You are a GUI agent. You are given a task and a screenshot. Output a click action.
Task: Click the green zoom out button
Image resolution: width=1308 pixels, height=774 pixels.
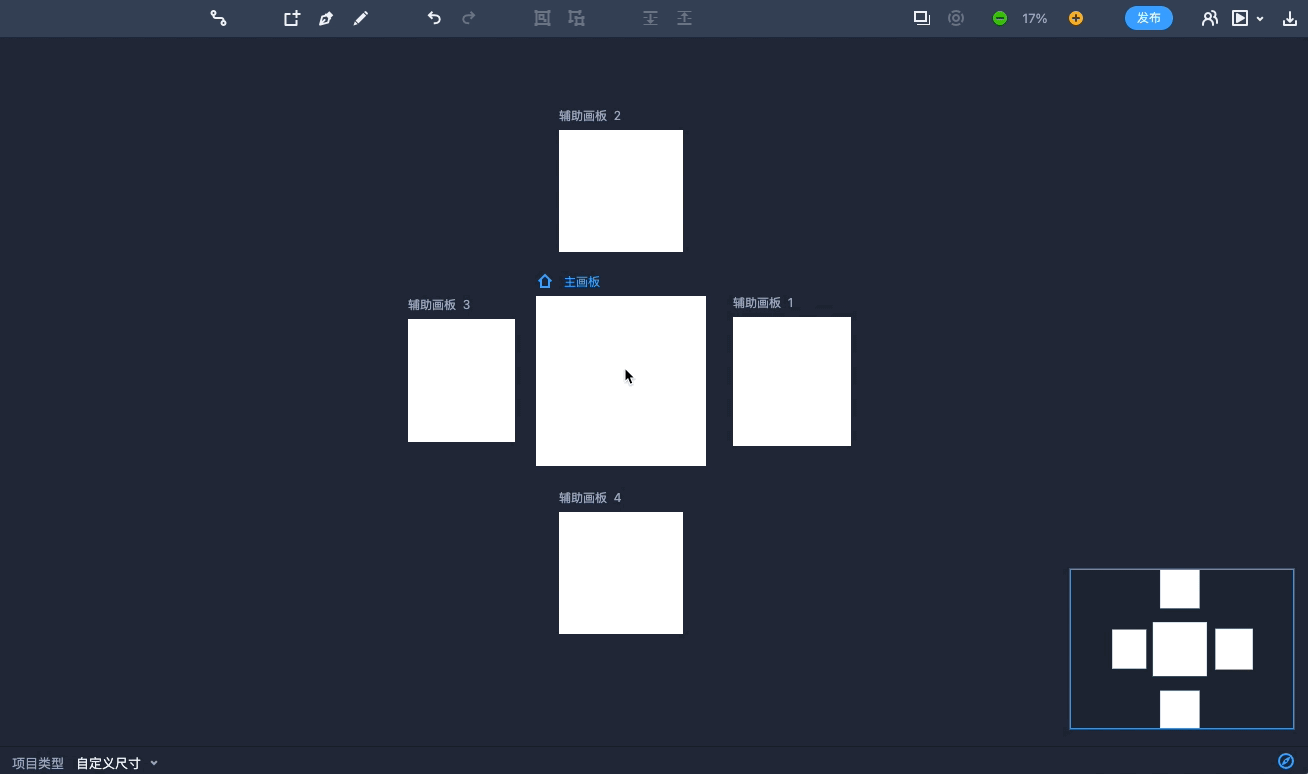click(x=999, y=18)
